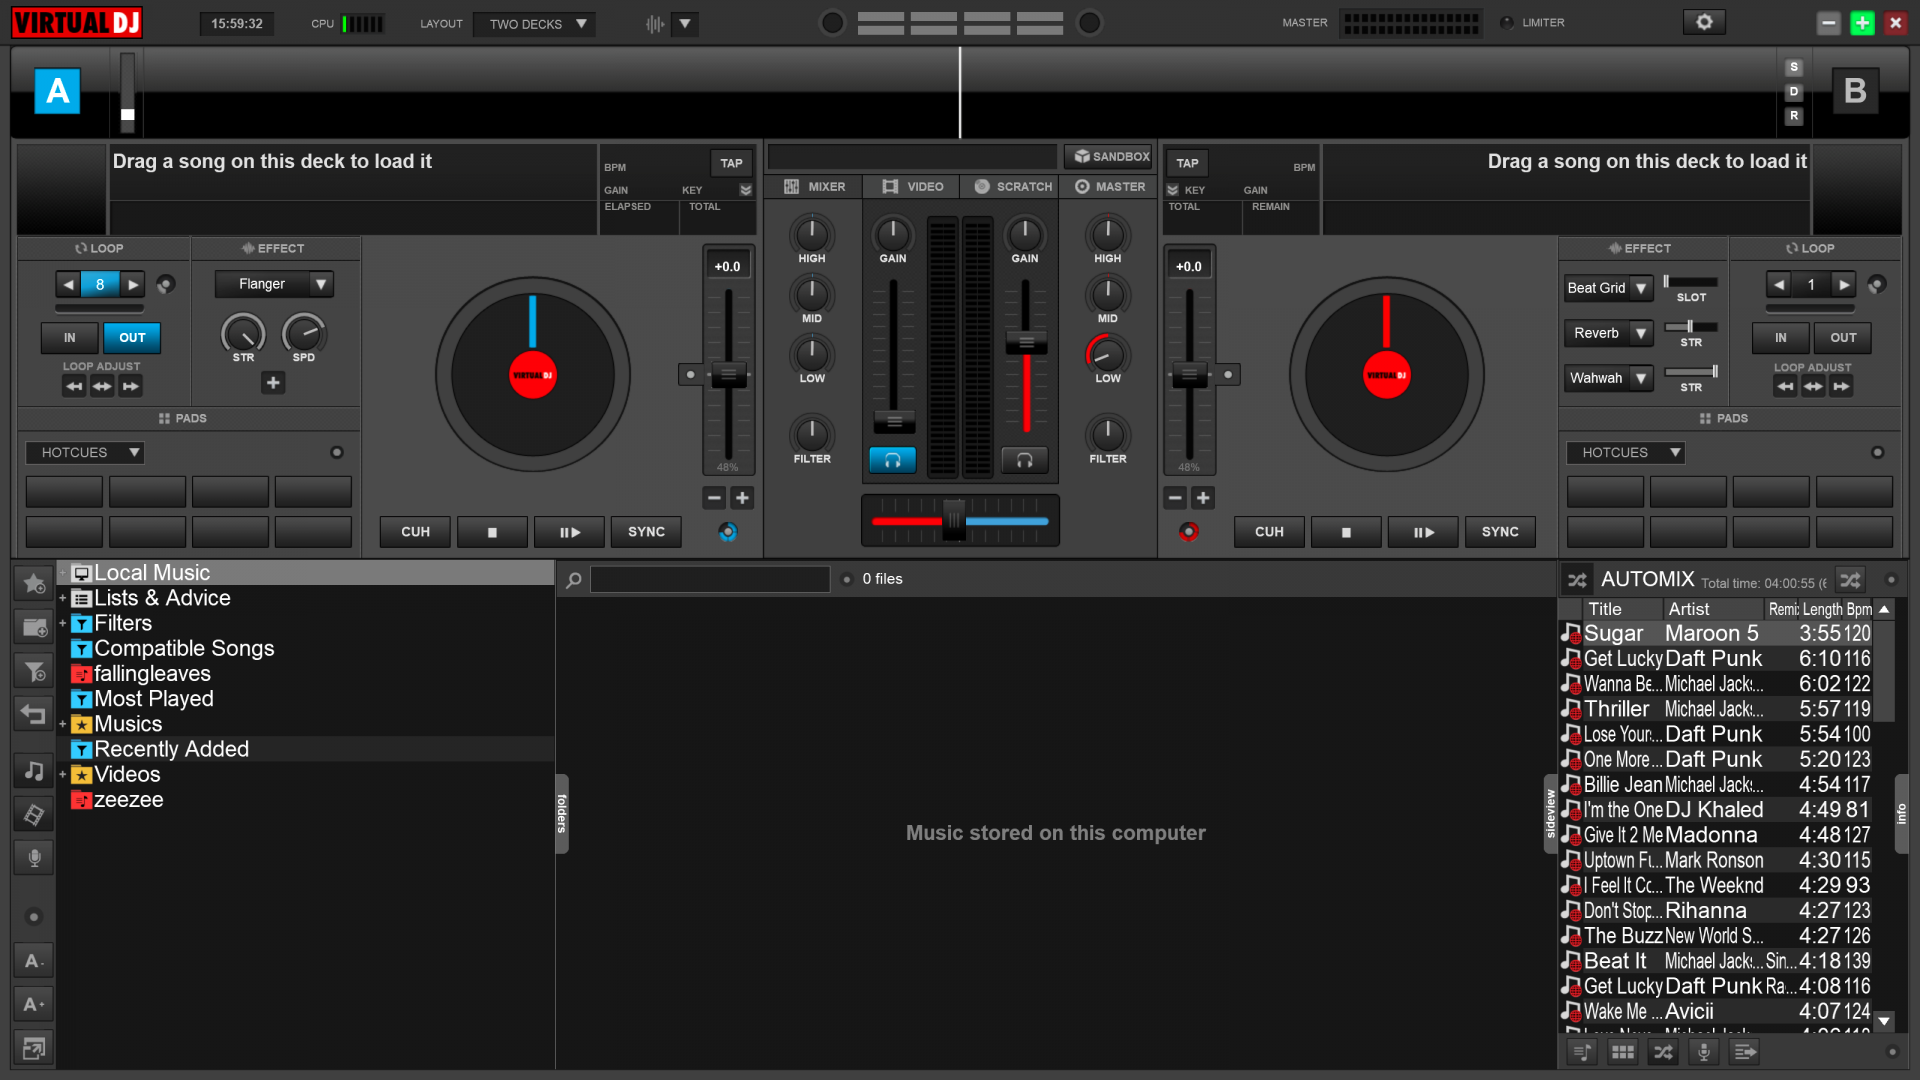1920x1080 pixels.
Task: Click the waveform display icon in top bar
Action: click(x=655, y=24)
